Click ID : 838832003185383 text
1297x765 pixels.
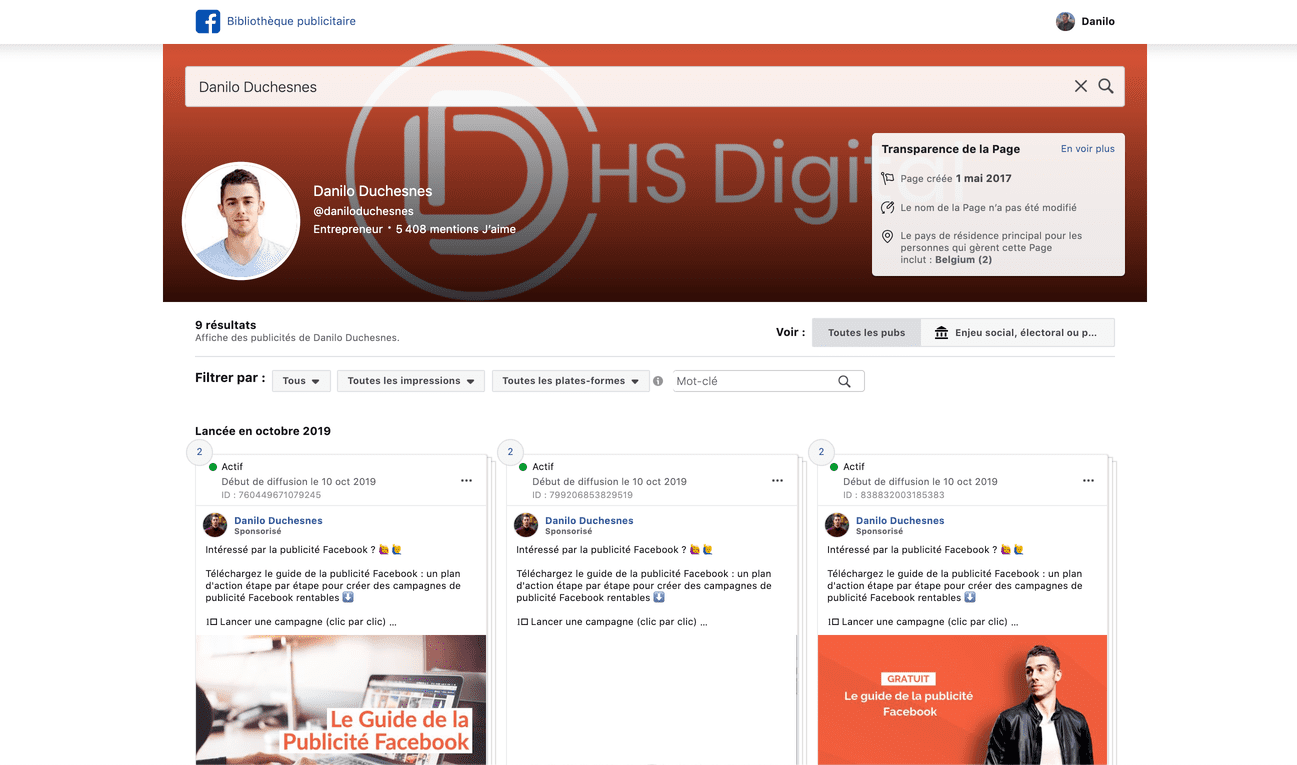tap(894, 495)
